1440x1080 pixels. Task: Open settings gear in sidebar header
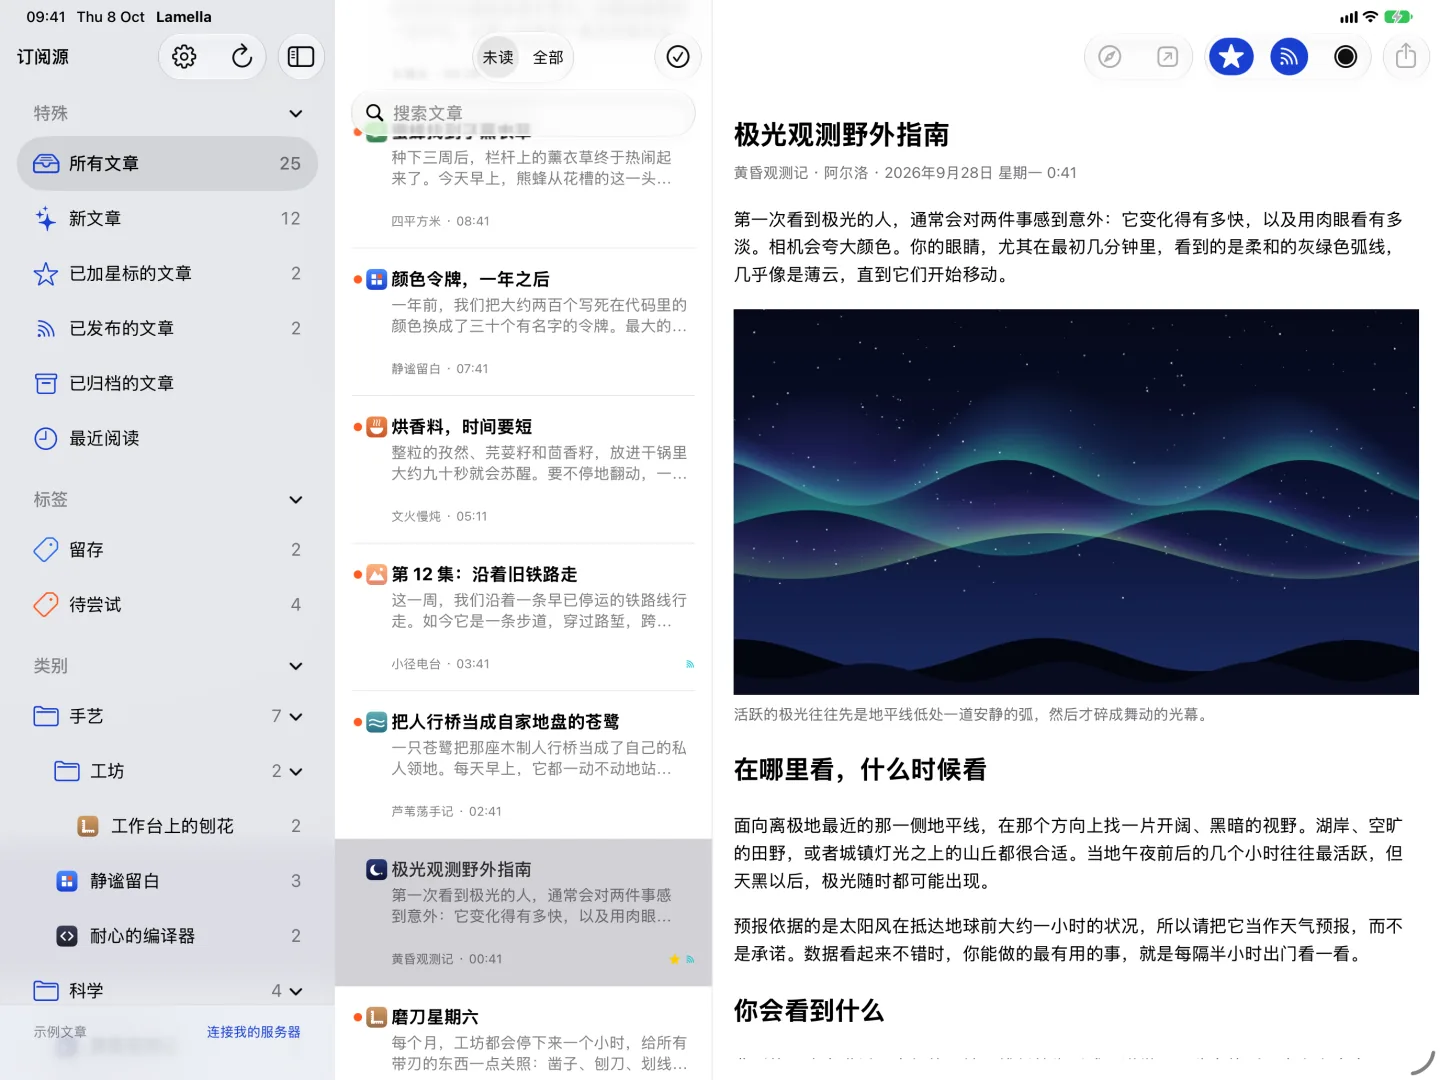pyautogui.click(x=184, y=57)
